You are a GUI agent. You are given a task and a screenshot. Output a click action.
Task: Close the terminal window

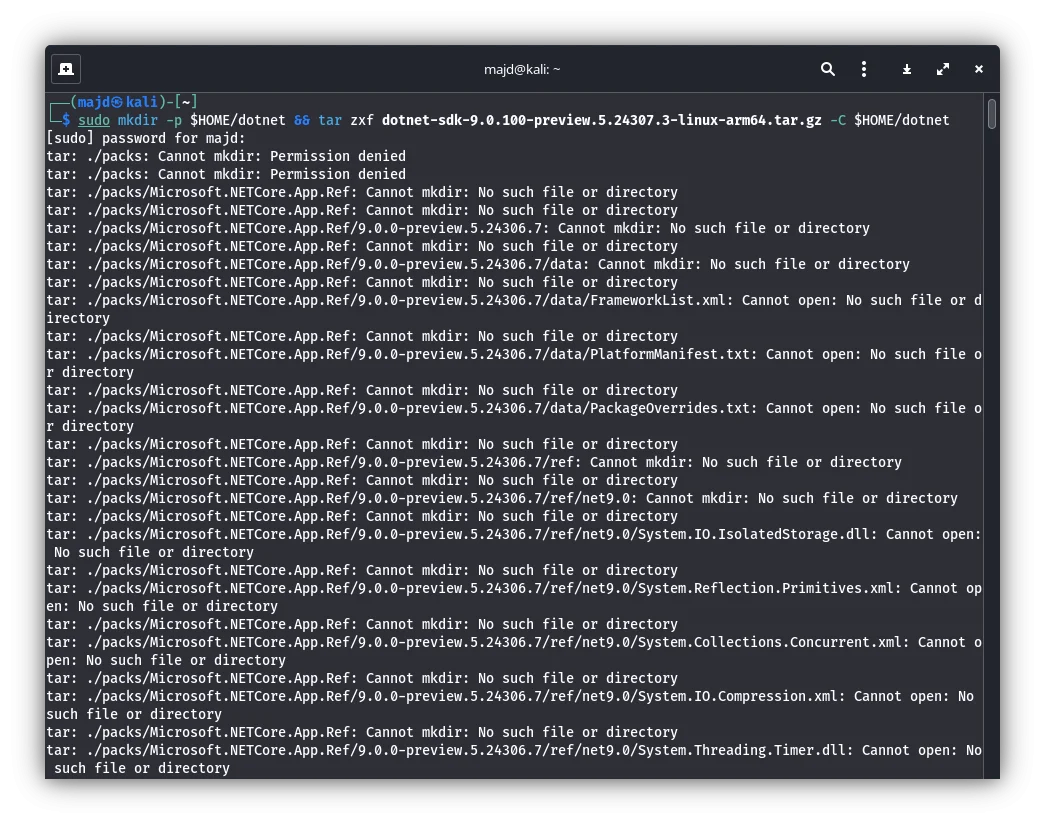point(978,69)
